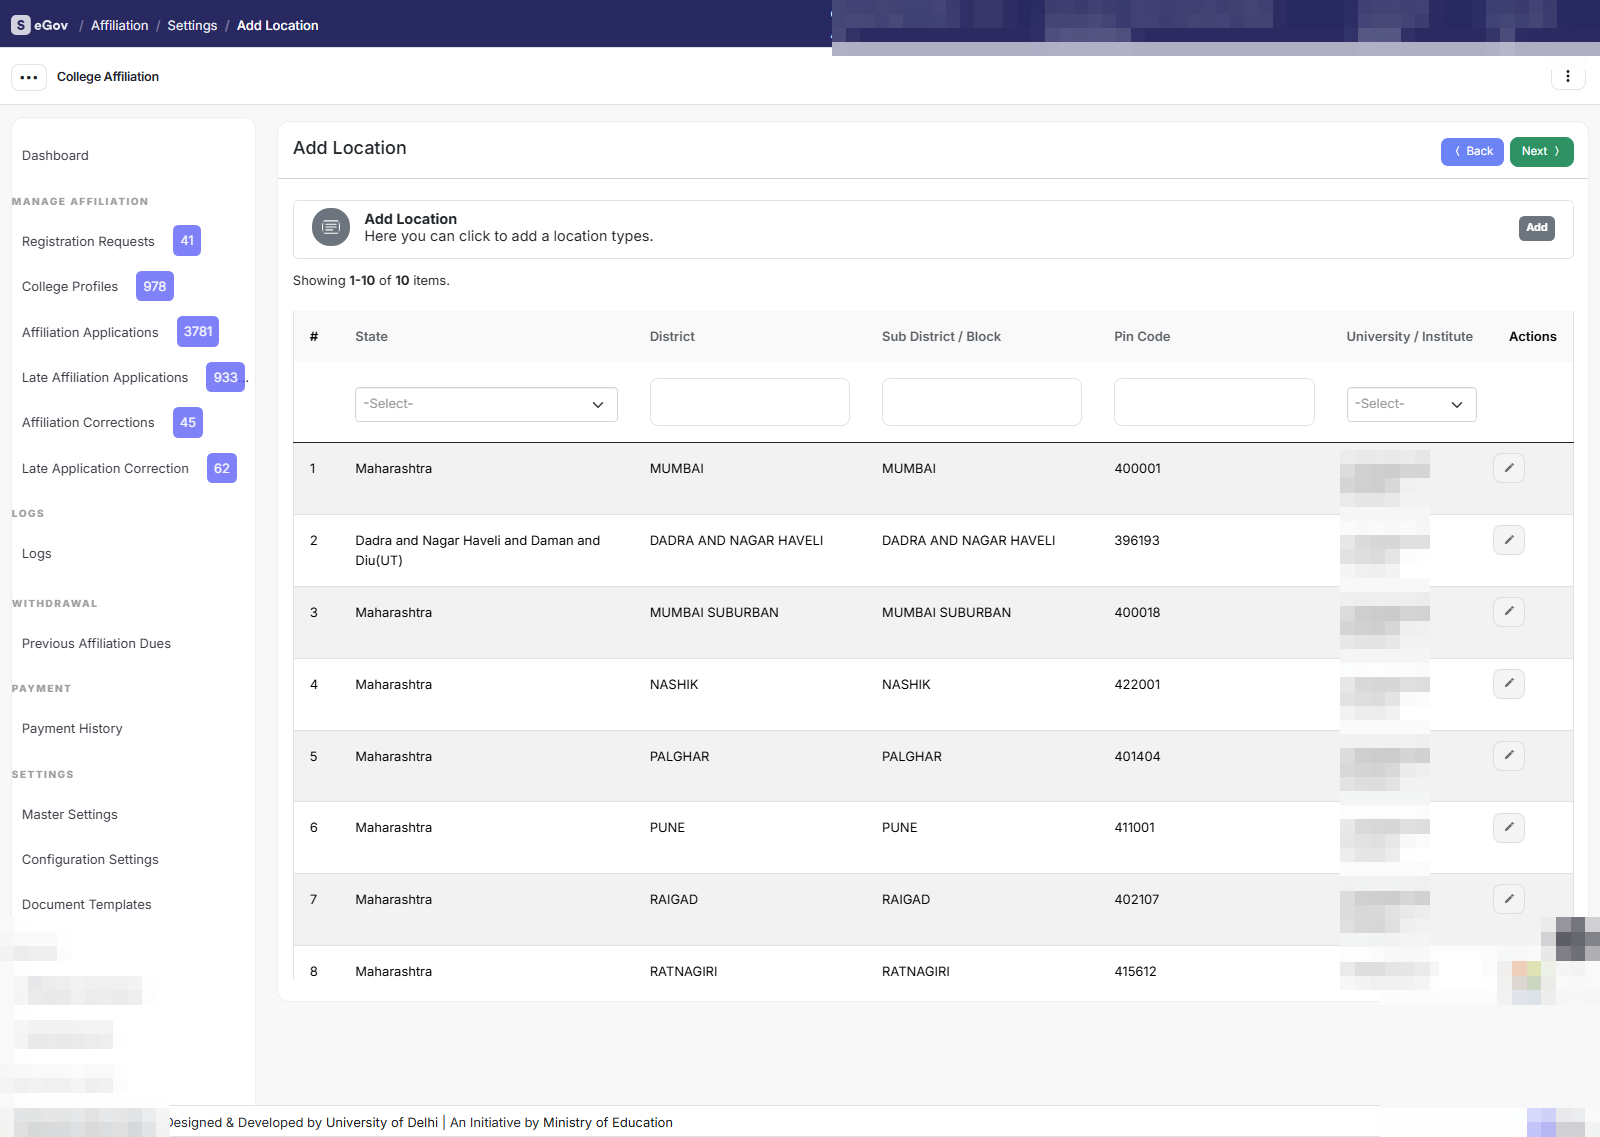Open Payment History in sidebar
This screenshot has width=1600, height=1137.
pos(72,728)
